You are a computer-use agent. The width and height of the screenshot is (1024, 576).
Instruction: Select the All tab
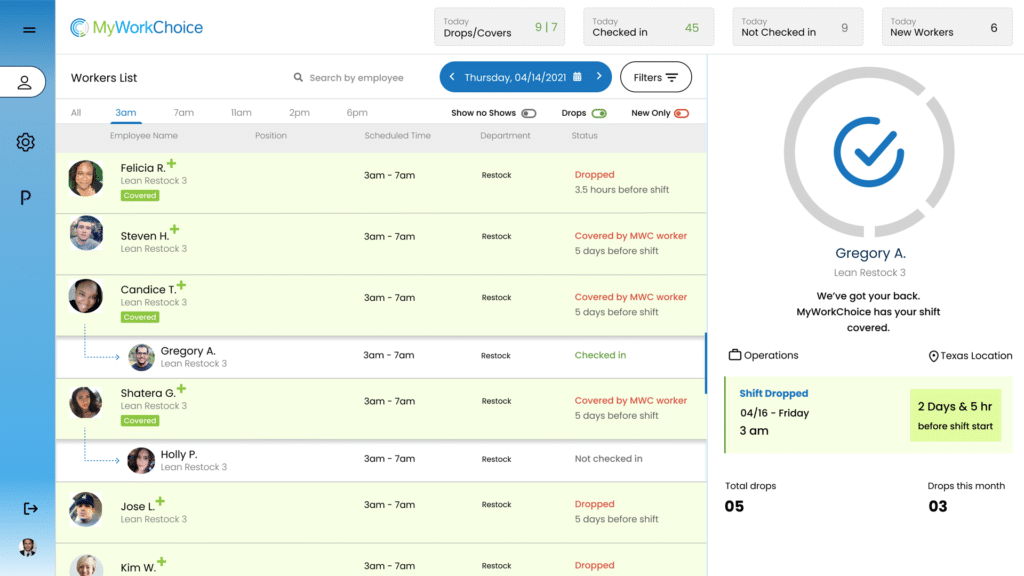coord(76,112)
